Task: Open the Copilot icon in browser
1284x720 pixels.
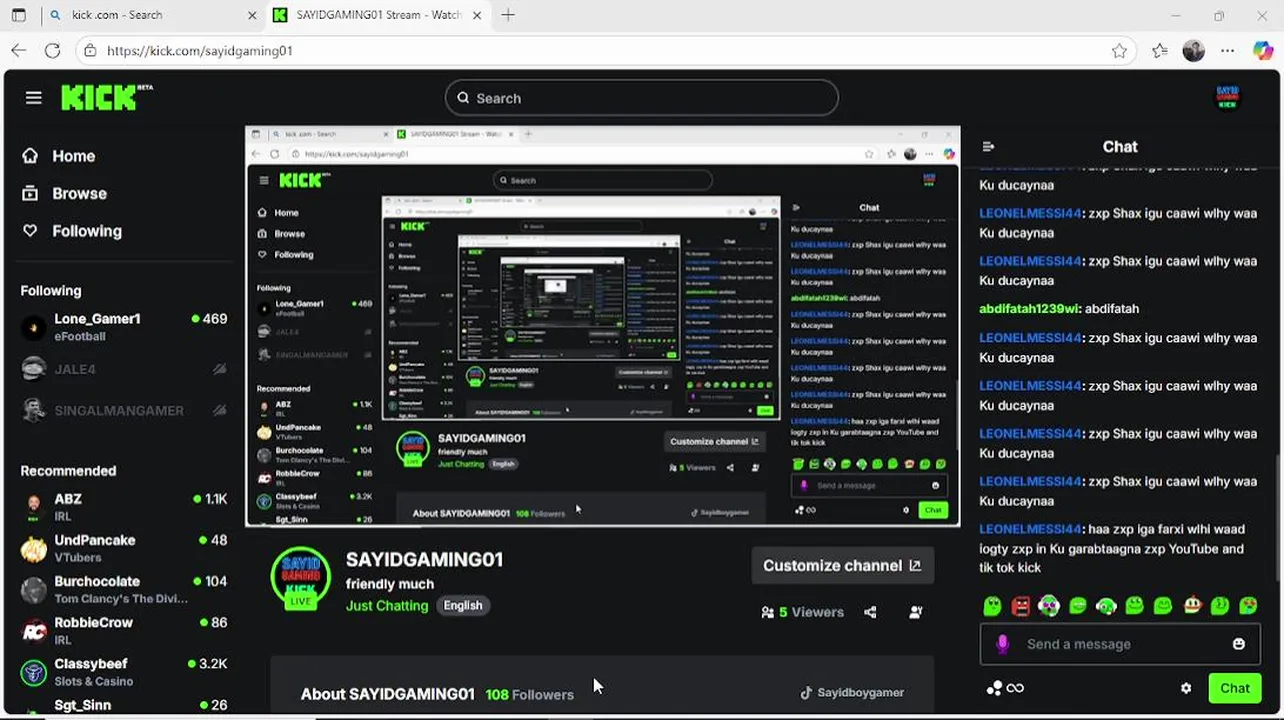Action: [x=1263, y=51]
